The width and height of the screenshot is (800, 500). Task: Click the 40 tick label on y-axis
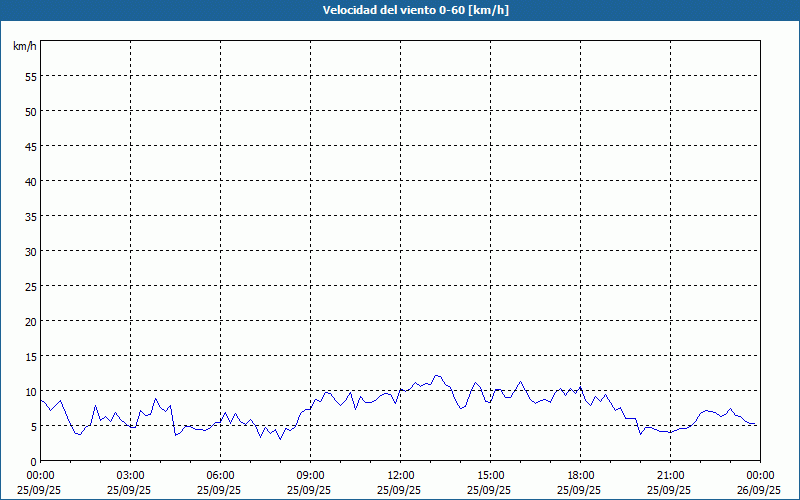coord(30,181)
